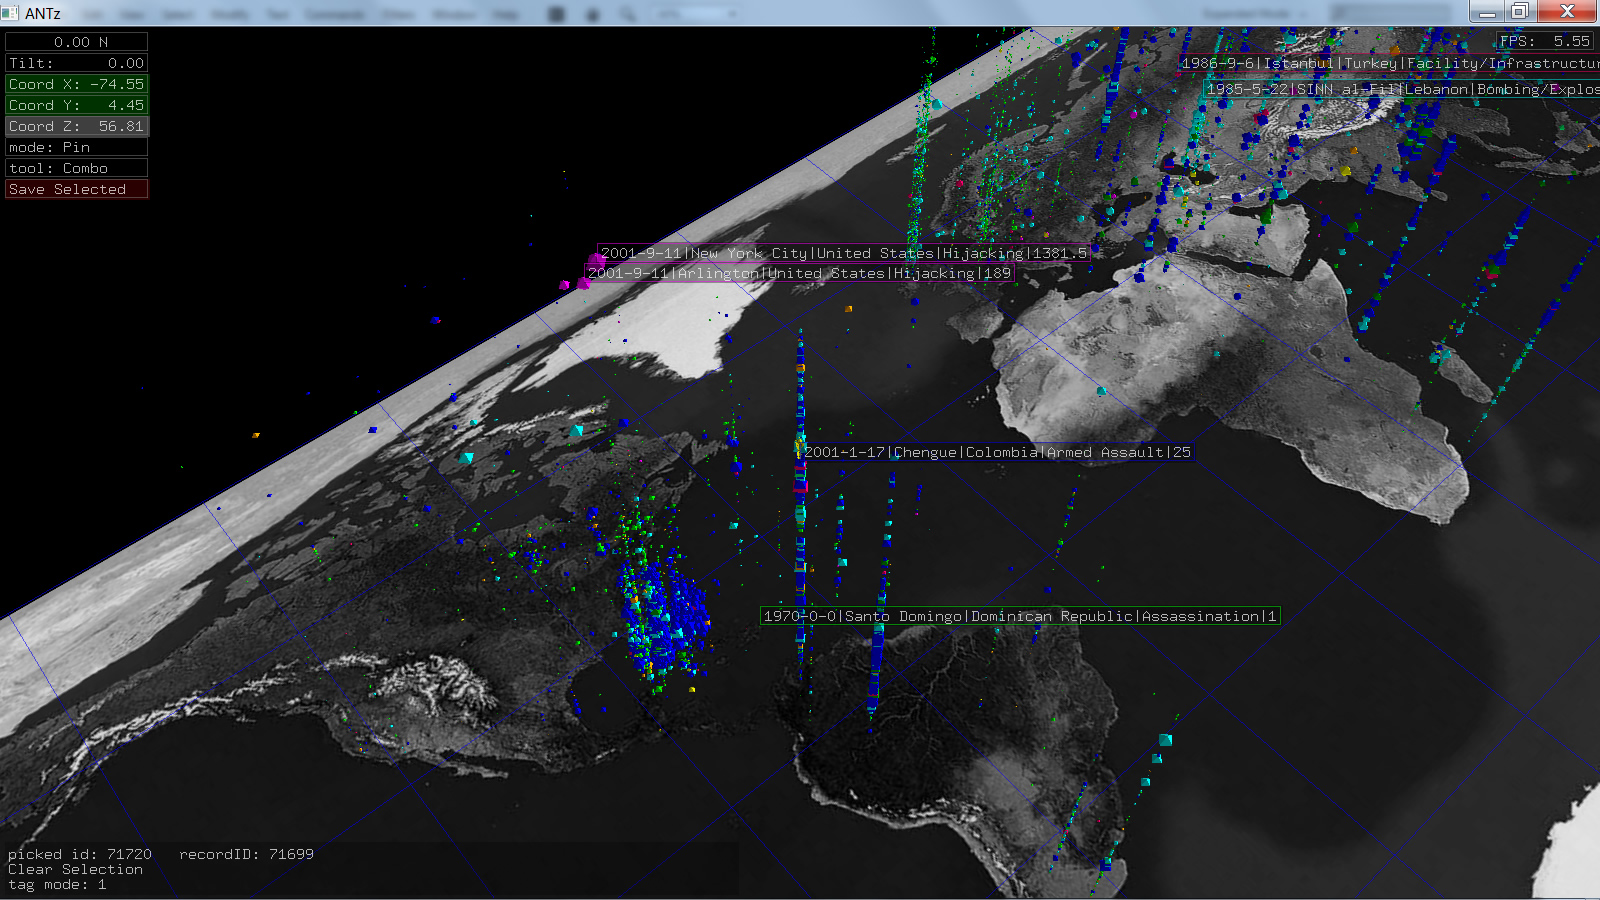Click the 0.00 N compass heading box

click(x=76, y=42)
